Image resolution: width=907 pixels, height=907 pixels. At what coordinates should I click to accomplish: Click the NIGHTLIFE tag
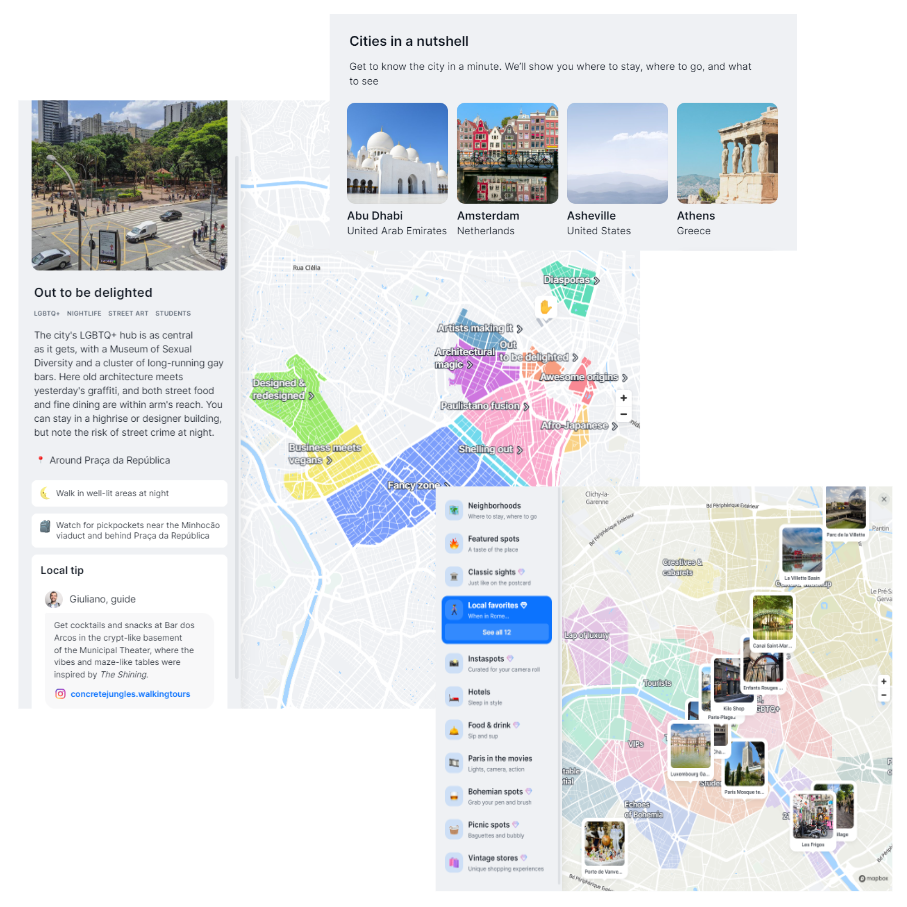[84, 314]
